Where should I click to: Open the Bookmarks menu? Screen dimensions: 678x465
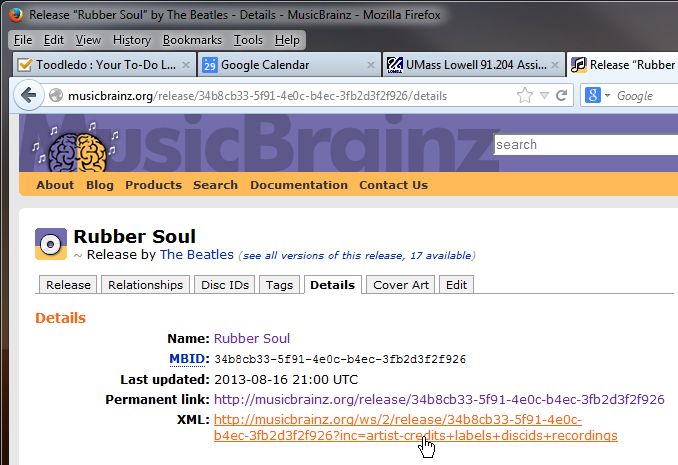[192, 40]
